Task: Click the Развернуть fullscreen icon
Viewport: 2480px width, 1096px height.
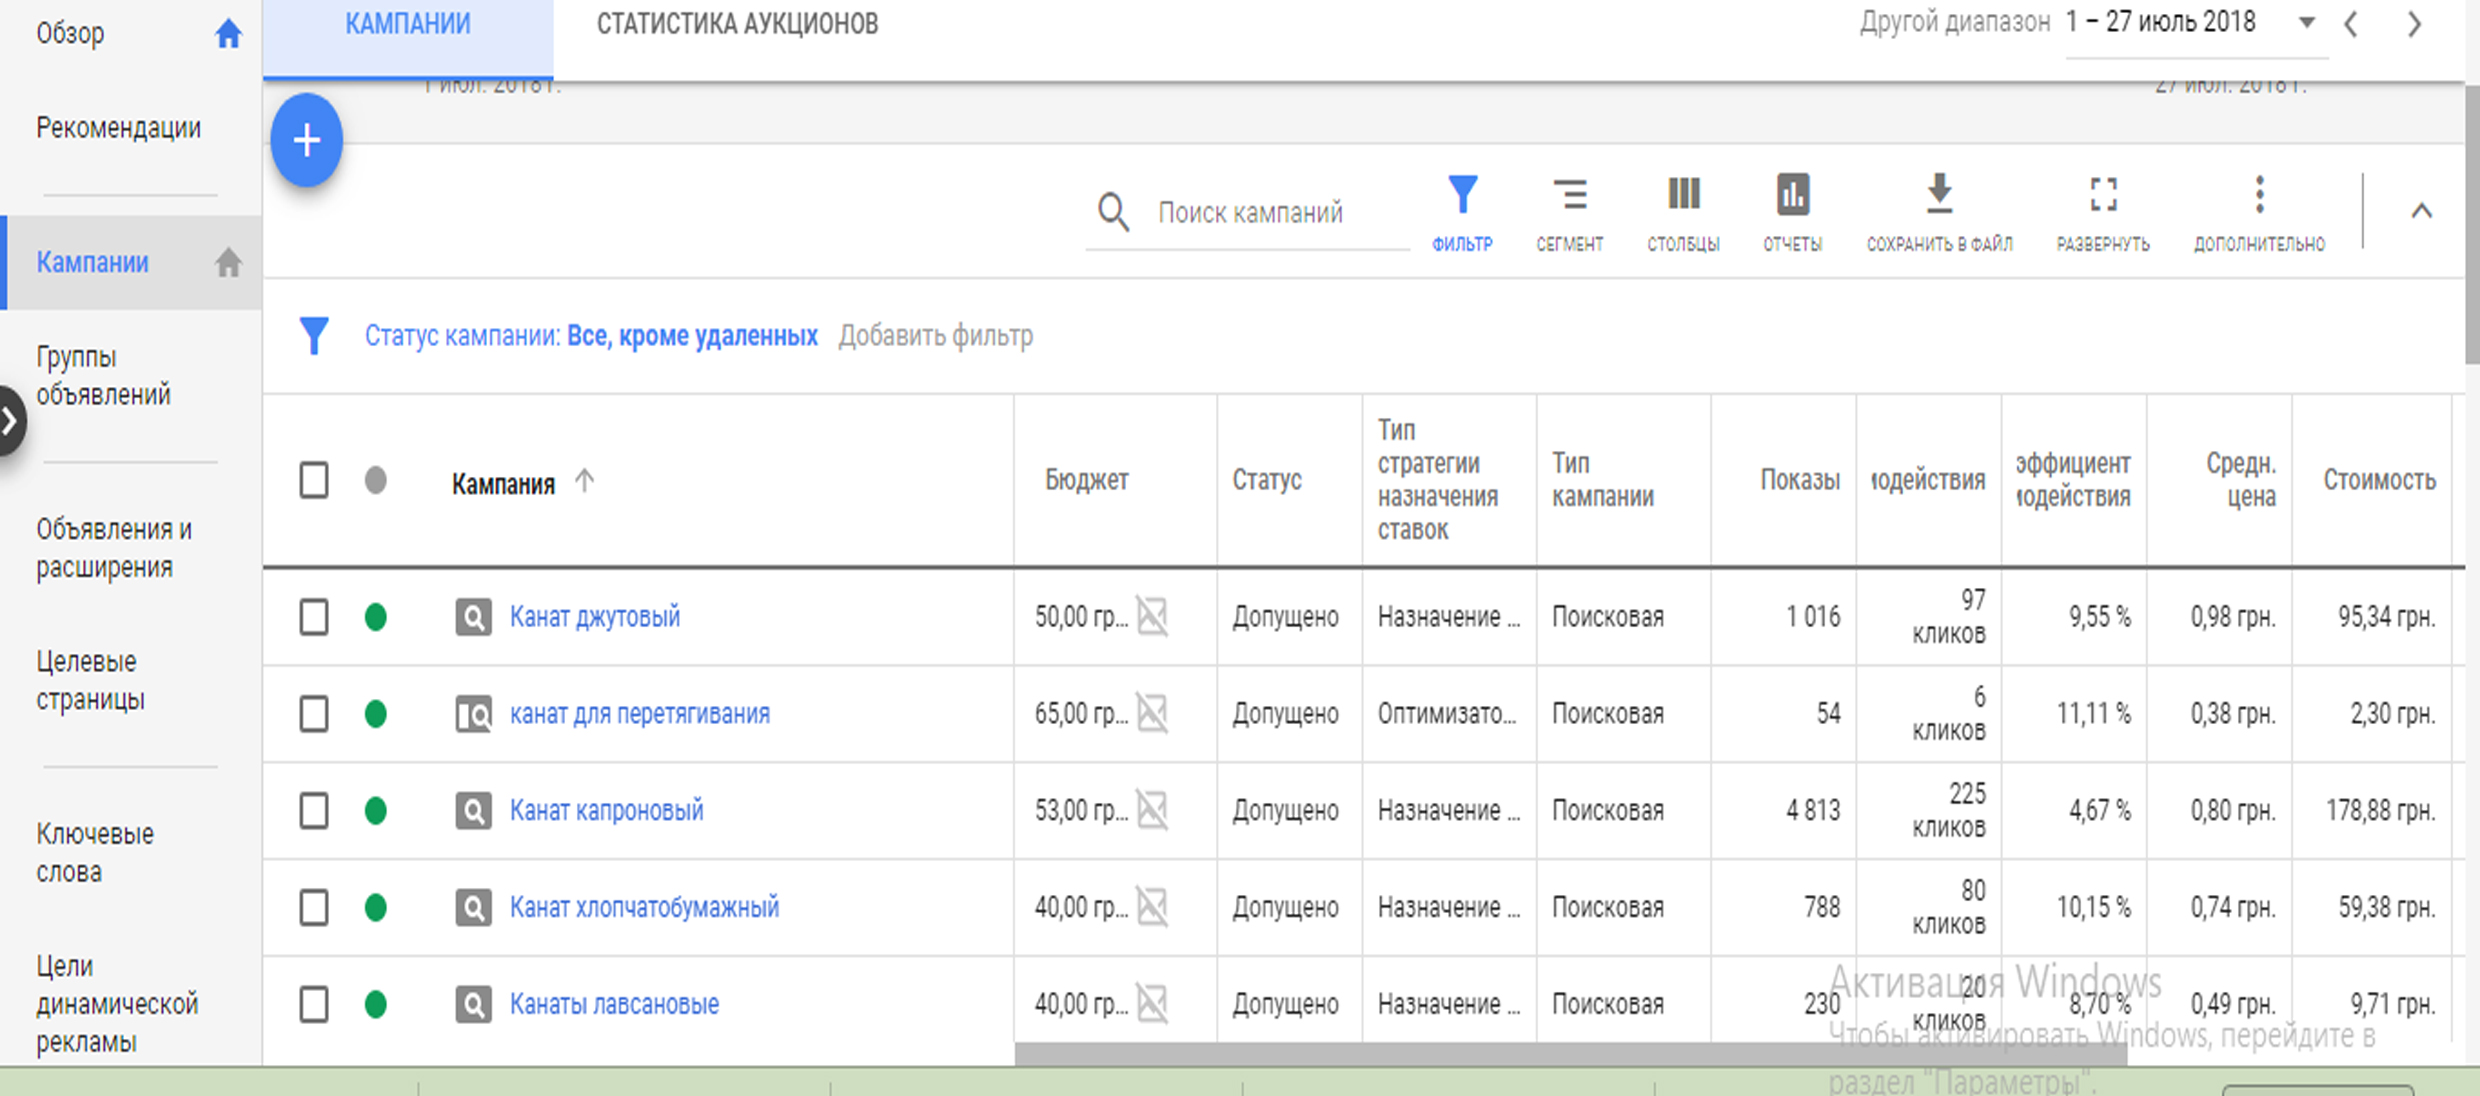Action: tap(2103, 194)
